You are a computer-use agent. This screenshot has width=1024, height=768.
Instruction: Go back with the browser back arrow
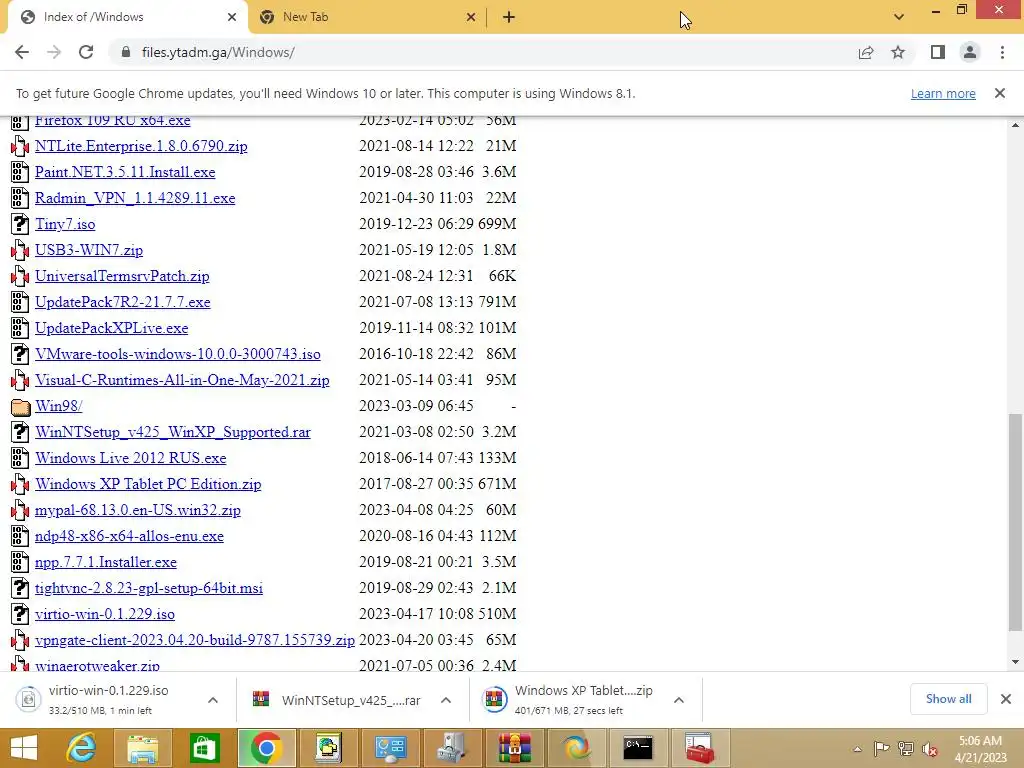click(22, 52)
